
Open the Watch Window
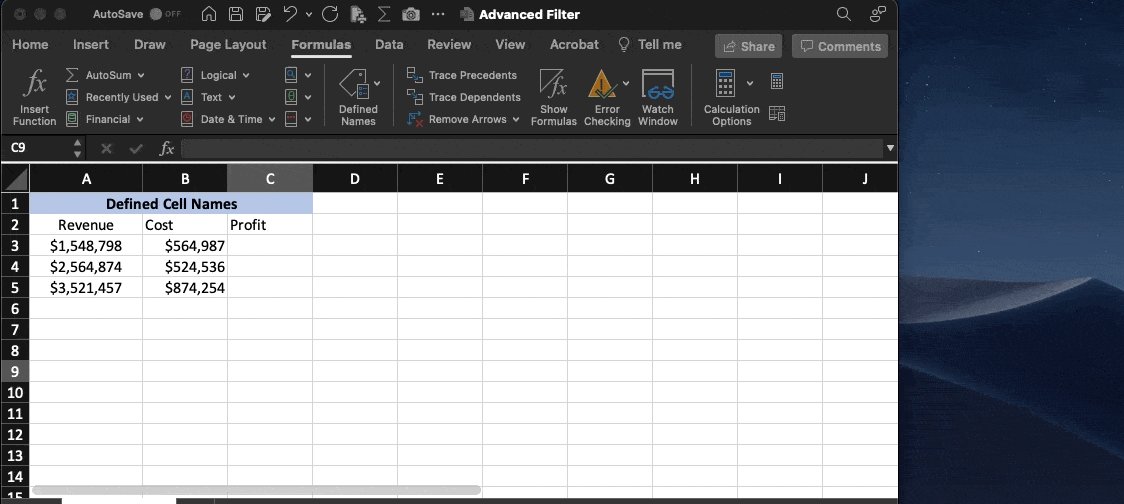coord(657,98)
